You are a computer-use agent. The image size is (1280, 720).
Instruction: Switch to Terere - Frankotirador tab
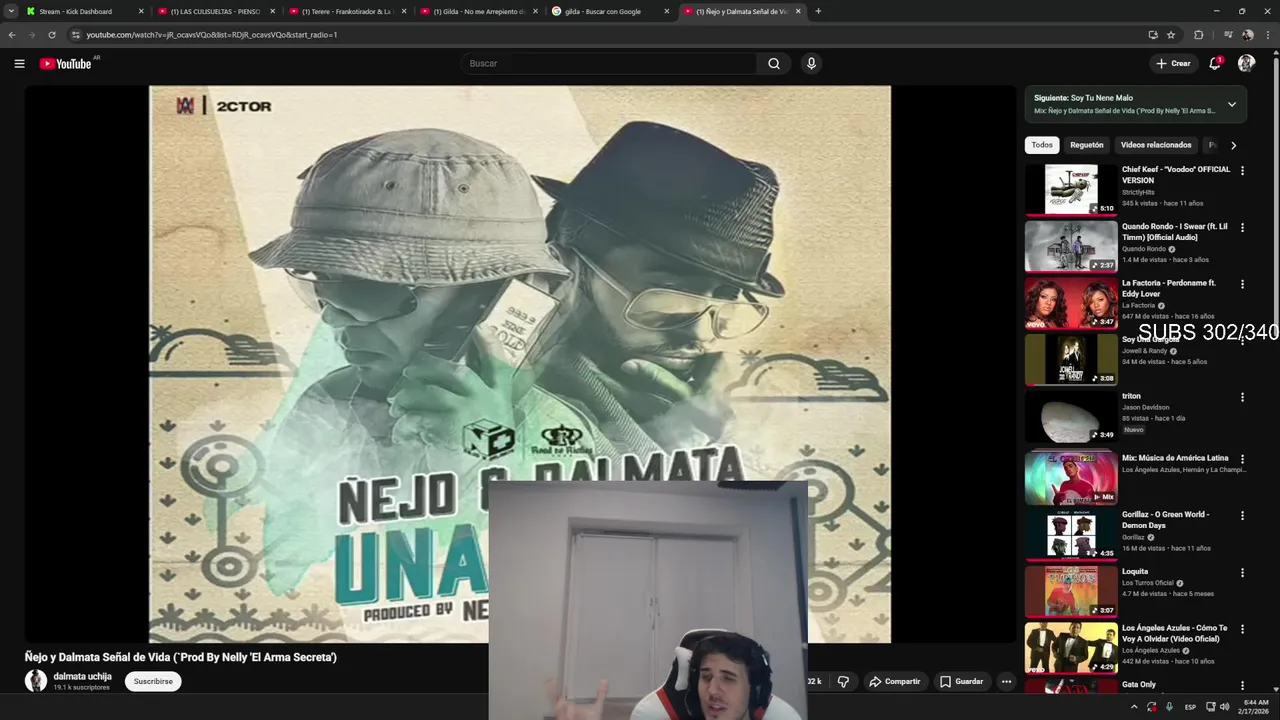[347, 11]
